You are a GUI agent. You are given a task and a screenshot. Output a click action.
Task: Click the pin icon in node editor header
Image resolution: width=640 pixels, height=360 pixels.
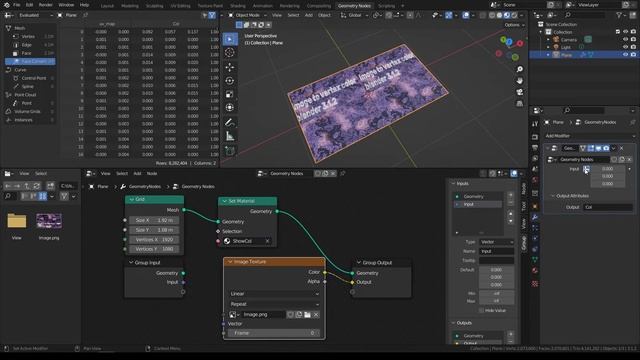[342, 173]
